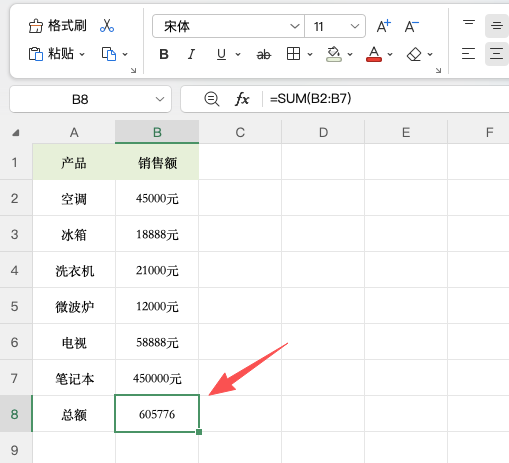Toggle Italic formatting
Image resolution: width=509 pixels, height=463 pixels.
click(x=191, y=54)
